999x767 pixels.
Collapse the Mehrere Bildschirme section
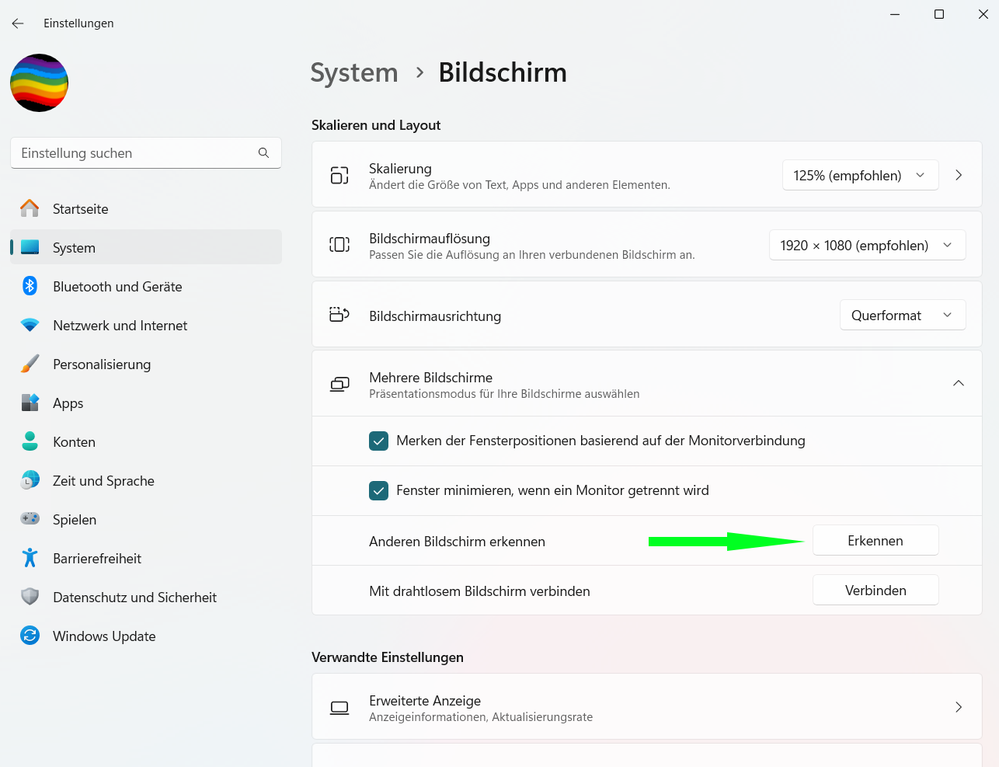(958, 383)
